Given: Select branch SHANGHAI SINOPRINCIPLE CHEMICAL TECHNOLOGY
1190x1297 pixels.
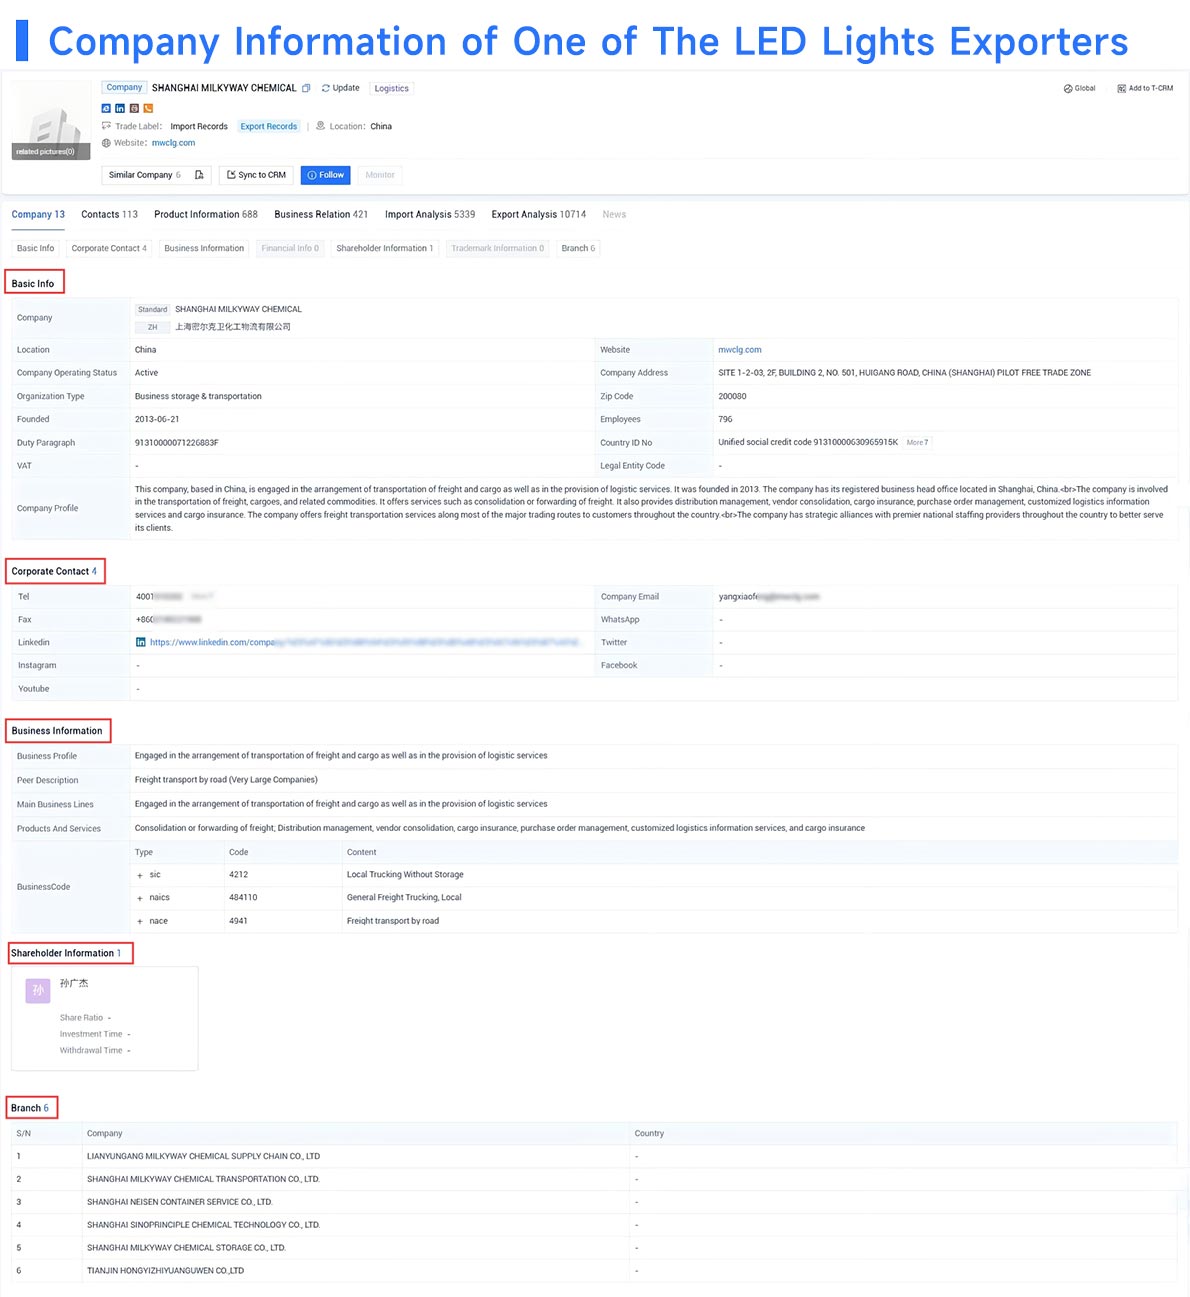Looking at the screenshot, I should click(x=203, y=1225).
